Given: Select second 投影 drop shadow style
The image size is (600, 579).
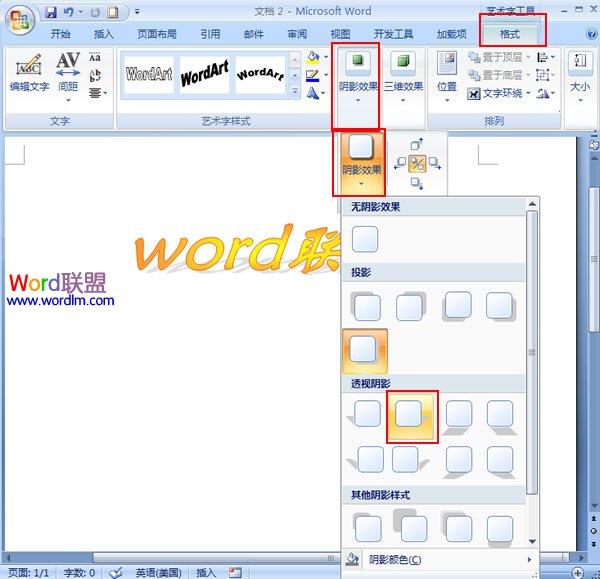Looking at the screenshot, I should [410, 306].
